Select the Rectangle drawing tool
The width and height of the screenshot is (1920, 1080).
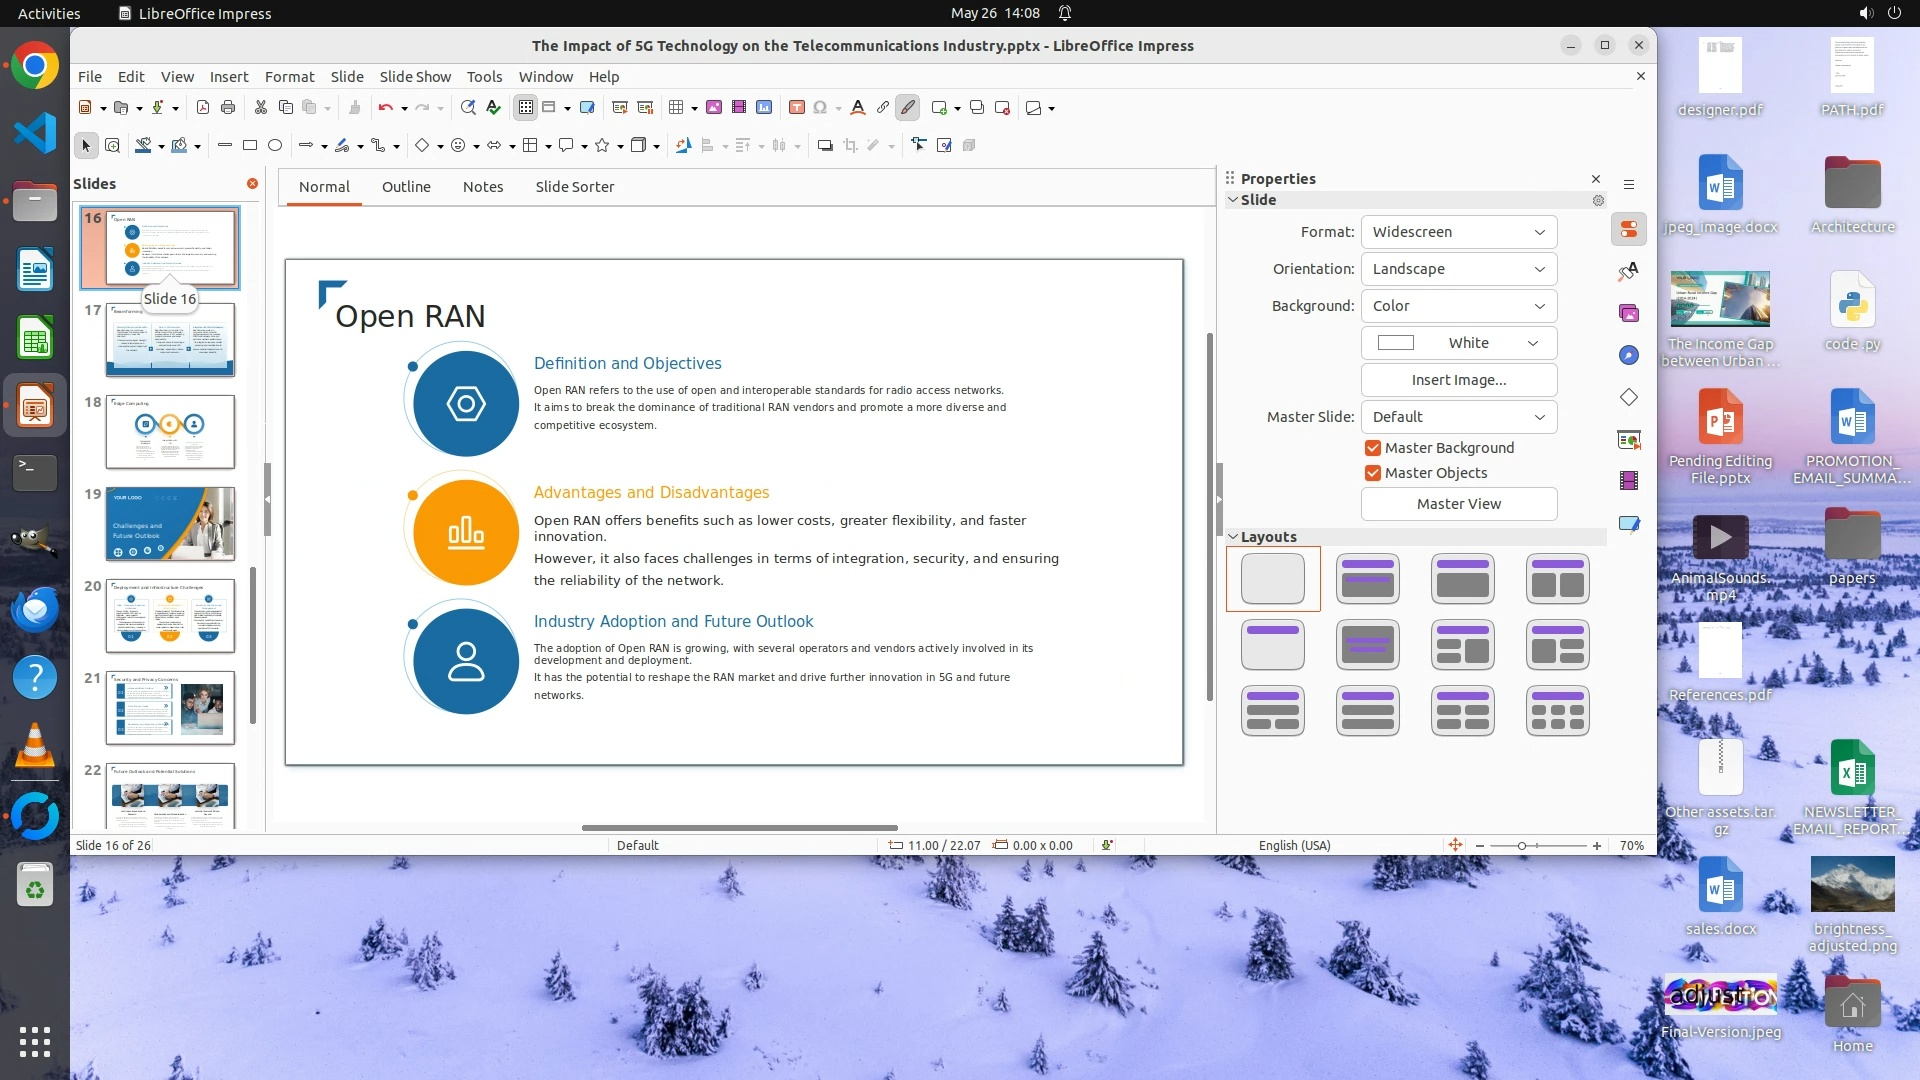tap(250, 146)
